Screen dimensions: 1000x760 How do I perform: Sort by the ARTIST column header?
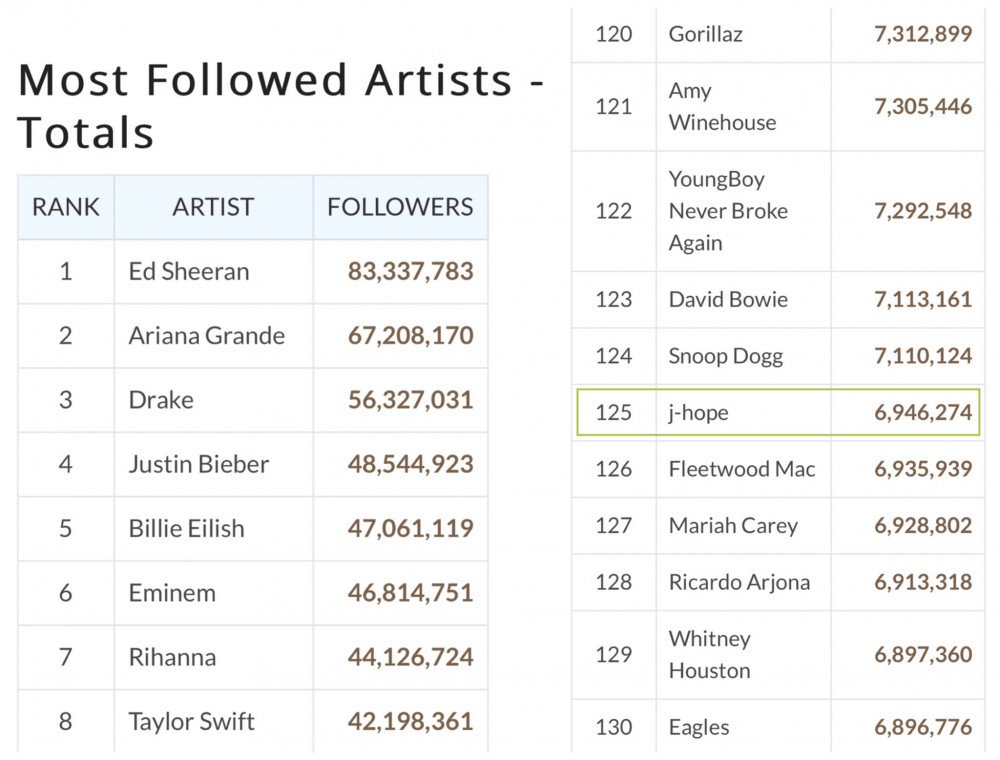[x=213, y=207]
